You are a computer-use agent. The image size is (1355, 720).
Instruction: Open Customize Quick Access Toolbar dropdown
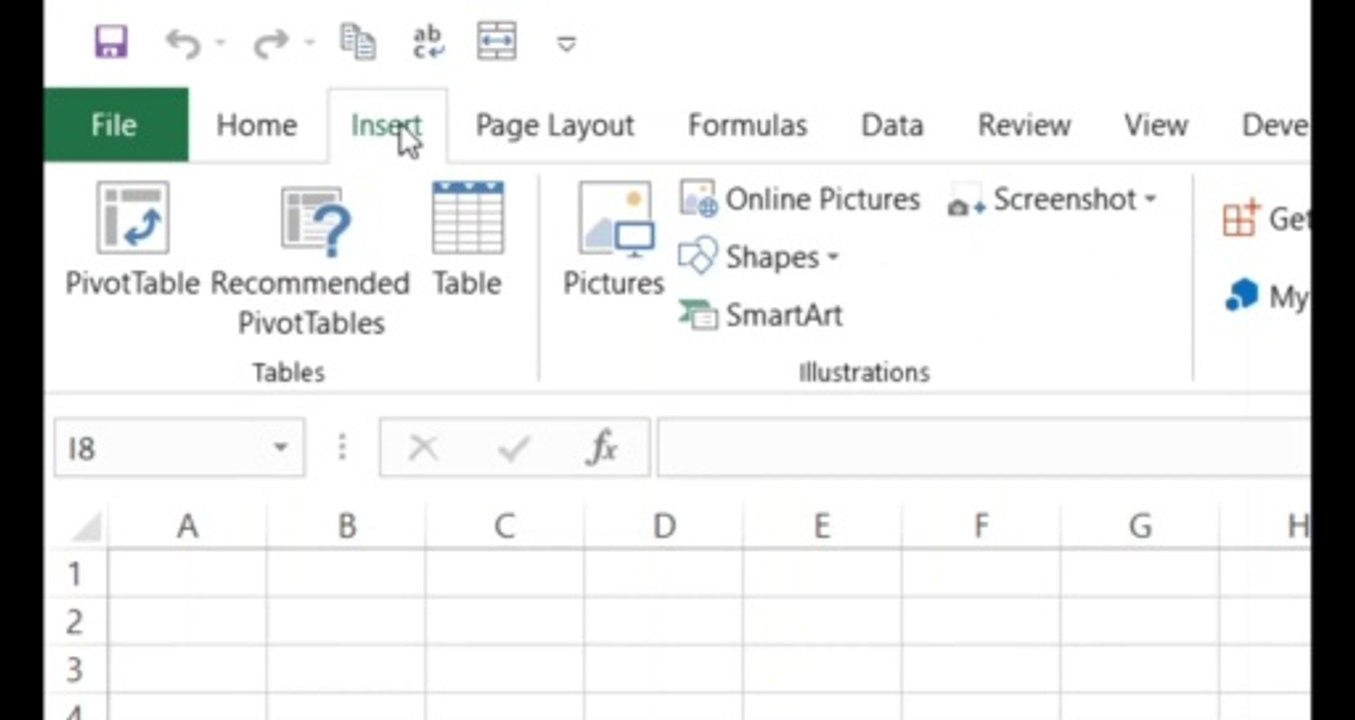(x=567, y=44)
